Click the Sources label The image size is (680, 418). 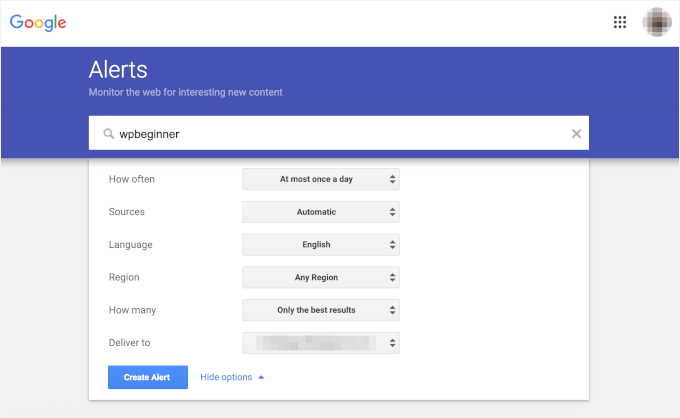pos(126,212)
